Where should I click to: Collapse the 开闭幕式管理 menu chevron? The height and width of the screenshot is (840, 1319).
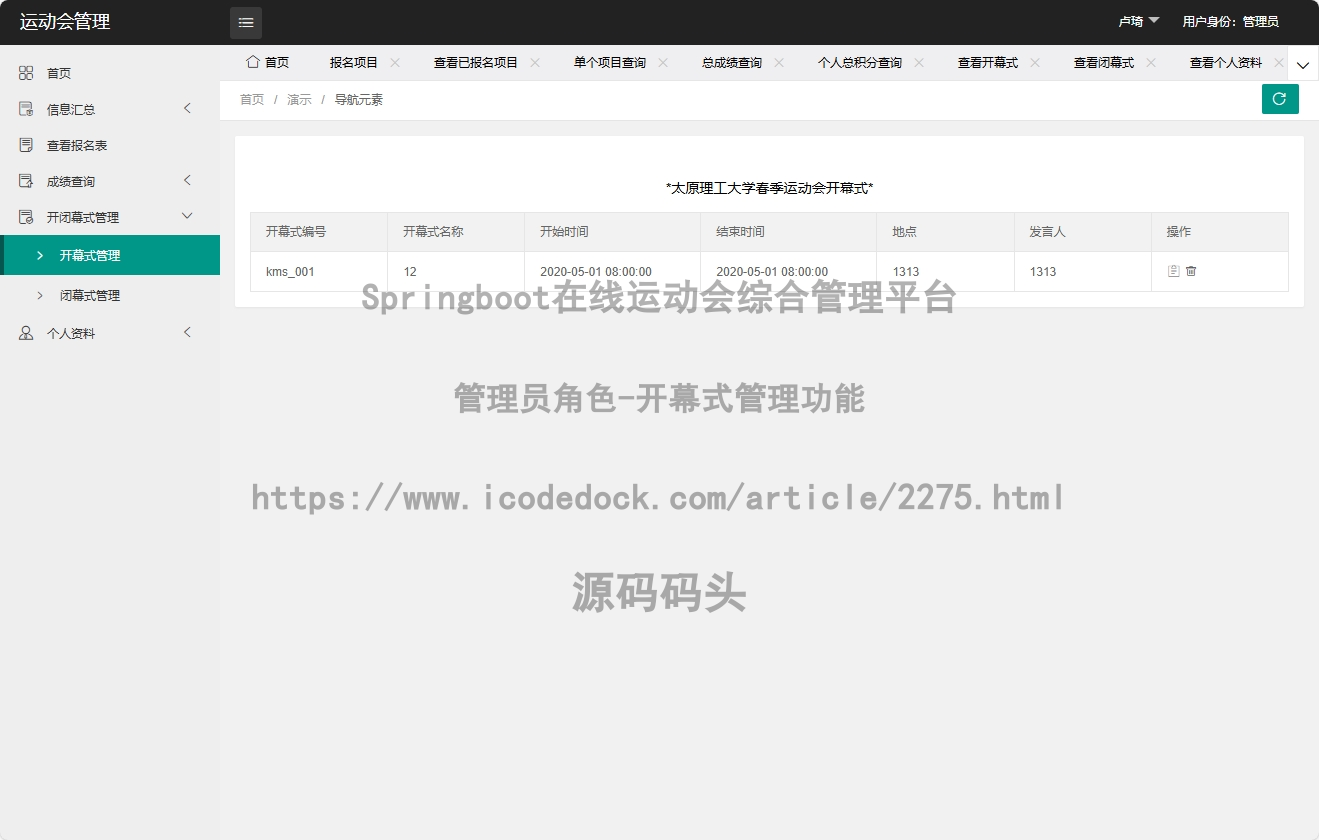(187, 216)
